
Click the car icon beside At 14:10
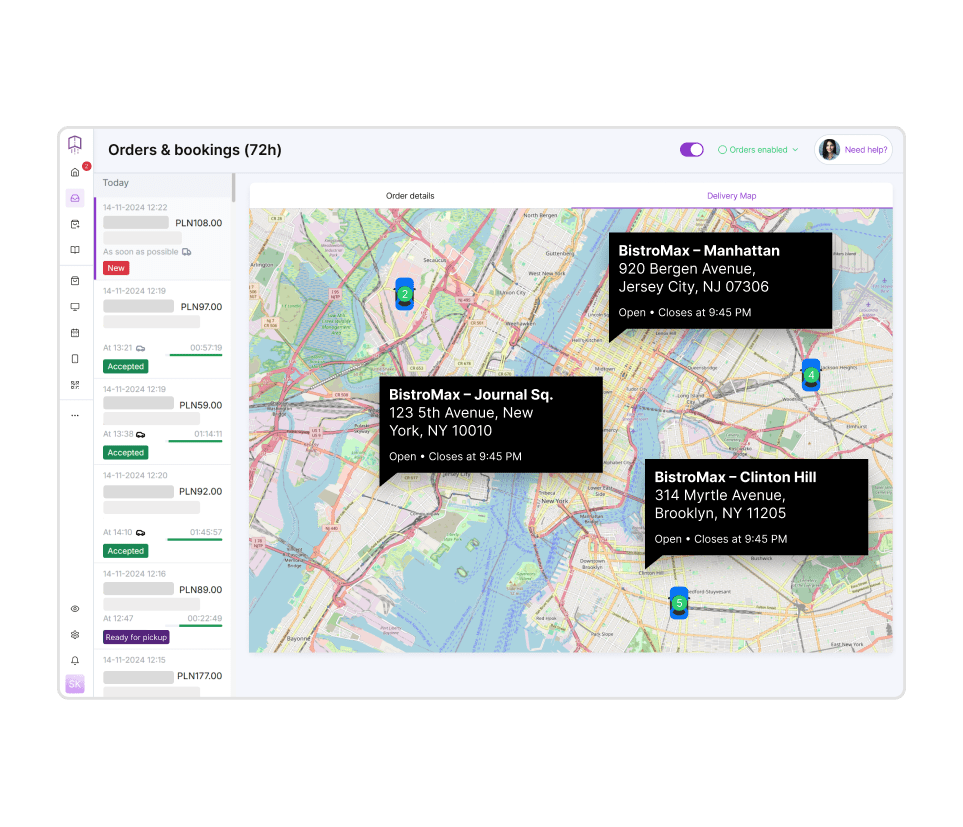141,532
